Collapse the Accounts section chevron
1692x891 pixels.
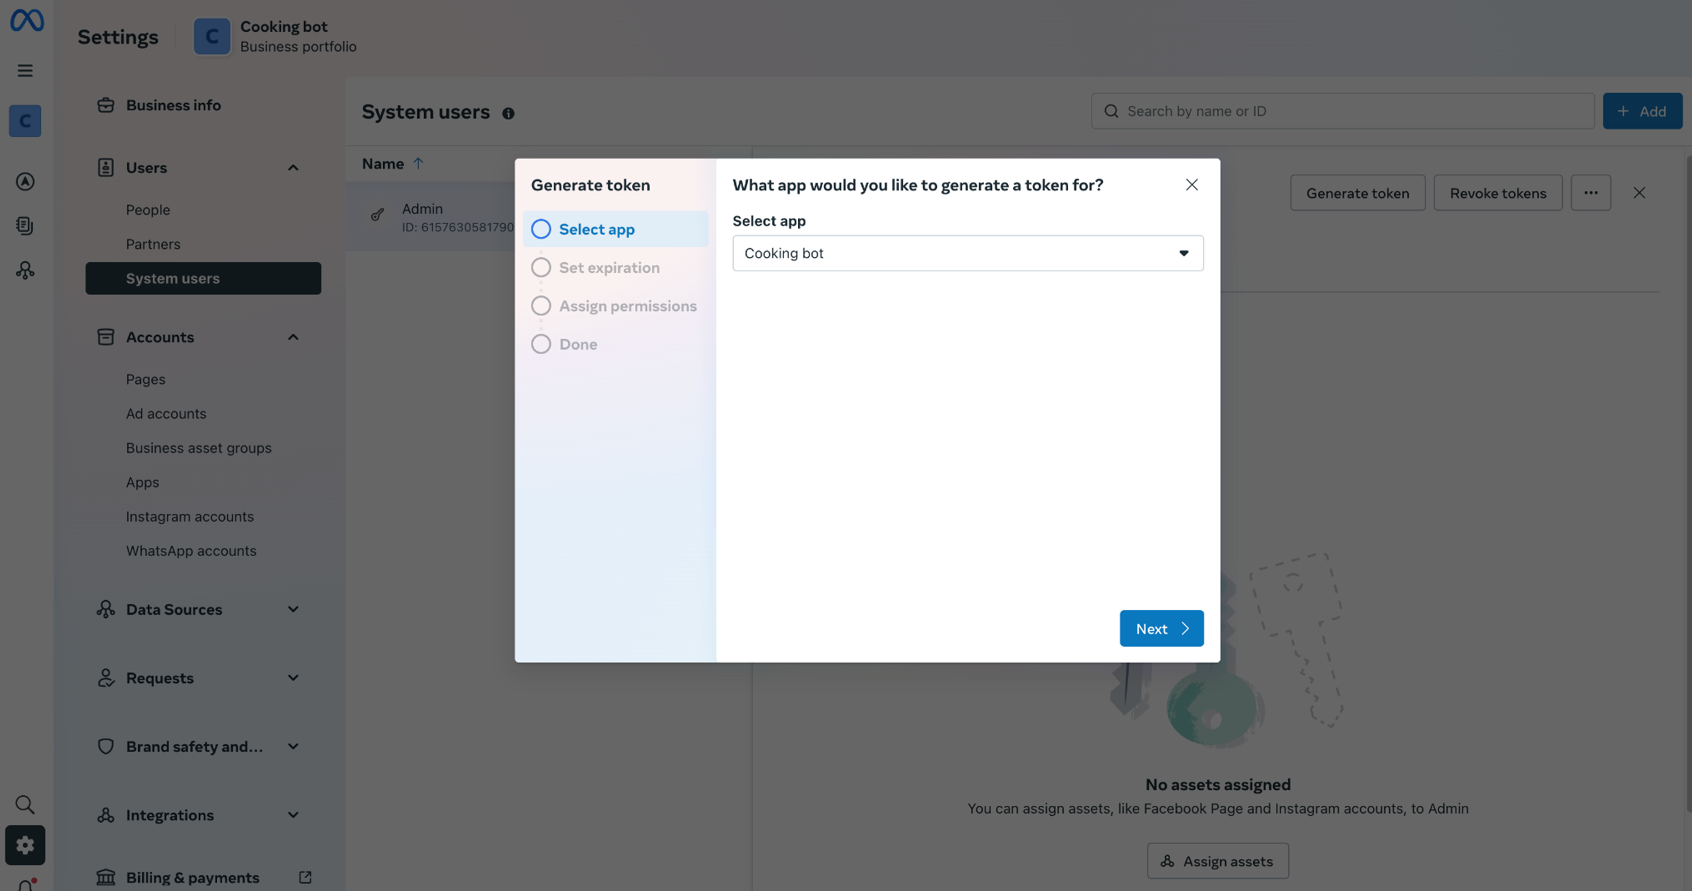point(293,337)
